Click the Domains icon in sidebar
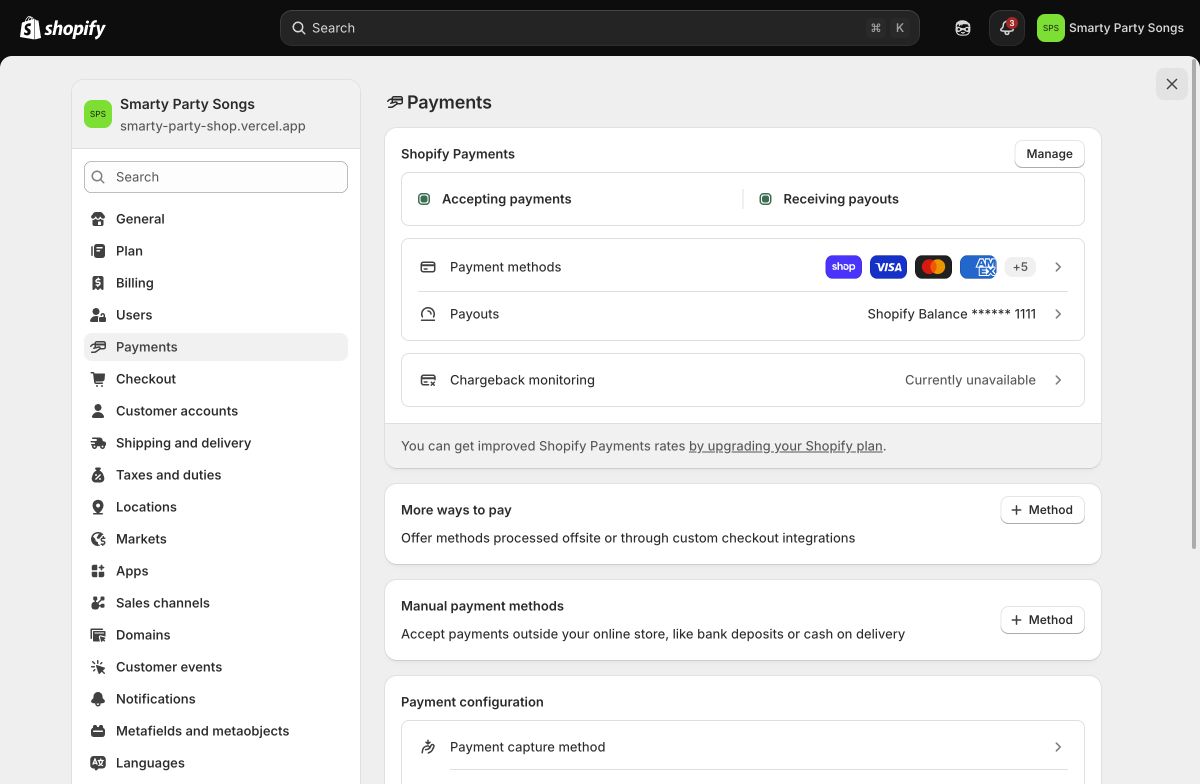This screenshot has width=1200, height=784. click(x=98, y=635)
